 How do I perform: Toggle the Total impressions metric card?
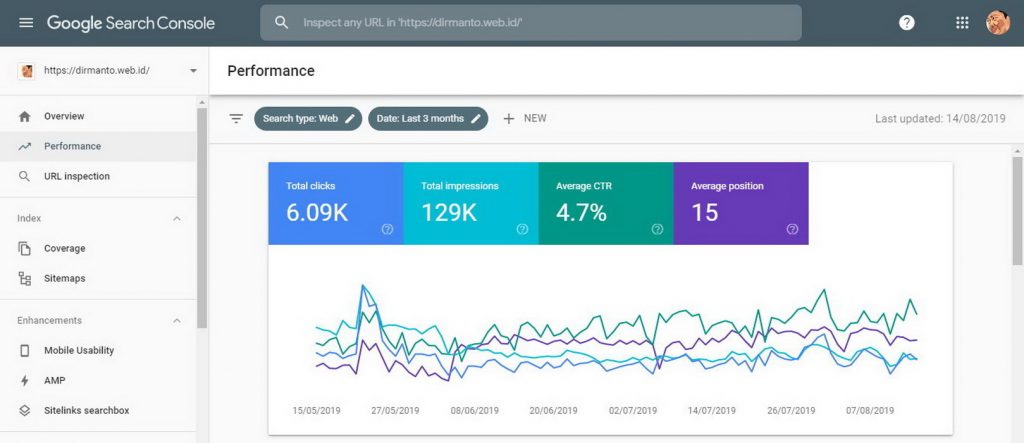click(471, 203)
